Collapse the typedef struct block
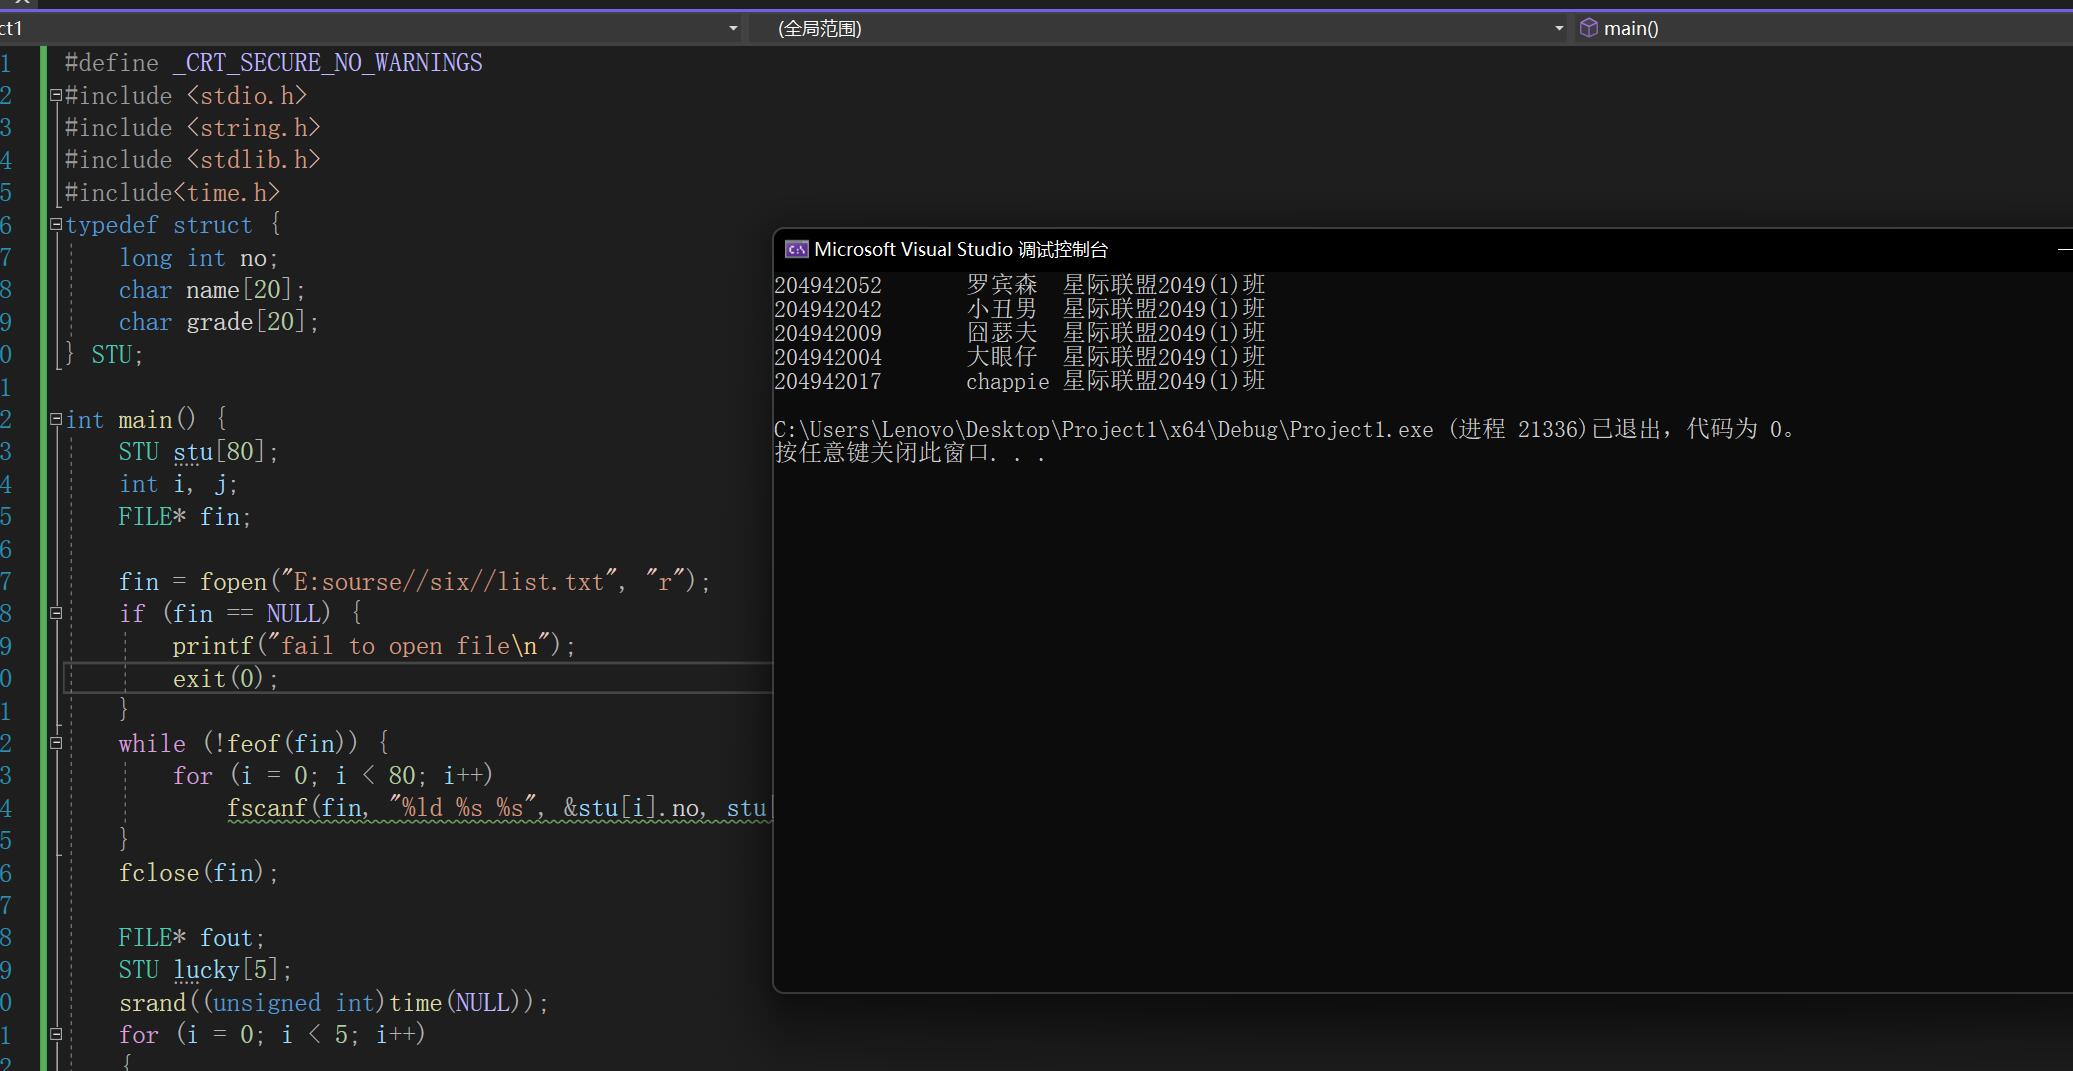Image resolution: width=2073 pixels, height=1071 pixels. [x=56, y=225]
